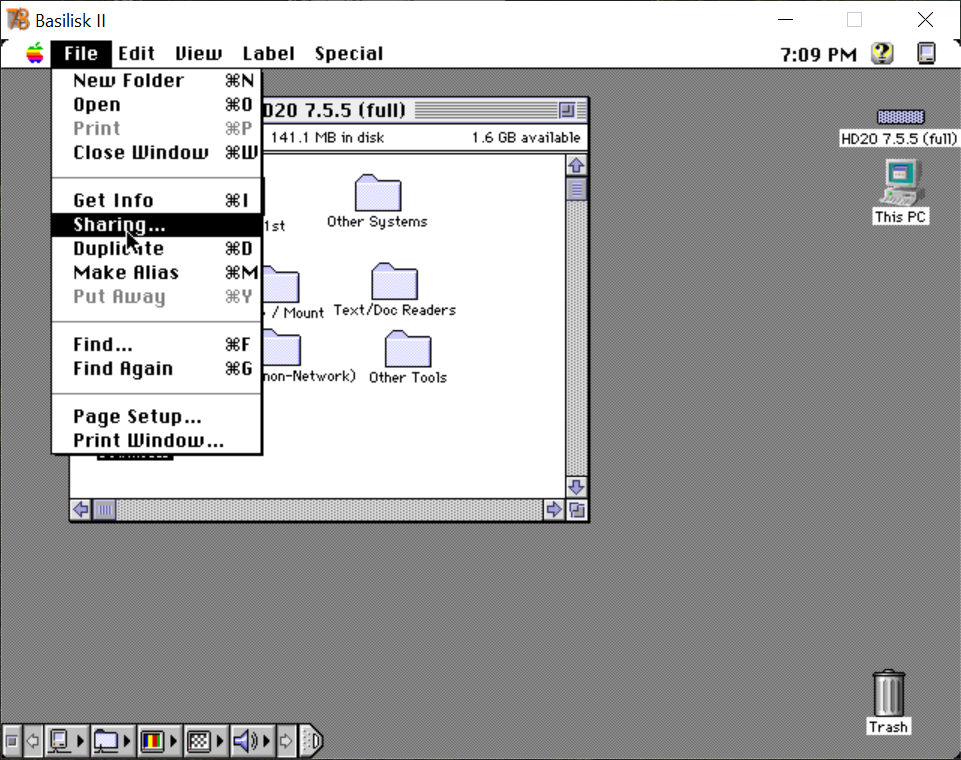961x760 pixels.
Task: Choose Make Alias from File menu
Action: 157,272
